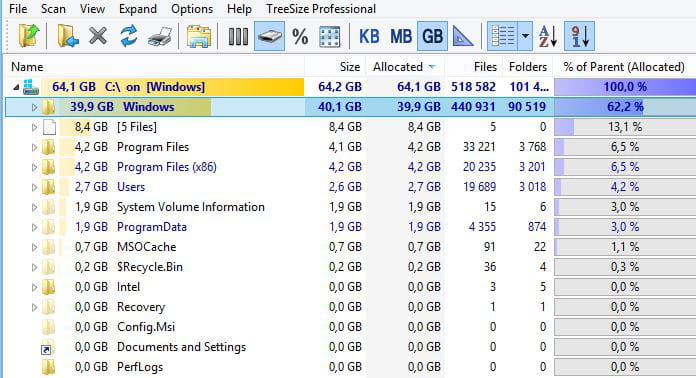The height and width of the screenshot is (378, 696).
Task: Select the Config.Msi row name
Action: 146,327
